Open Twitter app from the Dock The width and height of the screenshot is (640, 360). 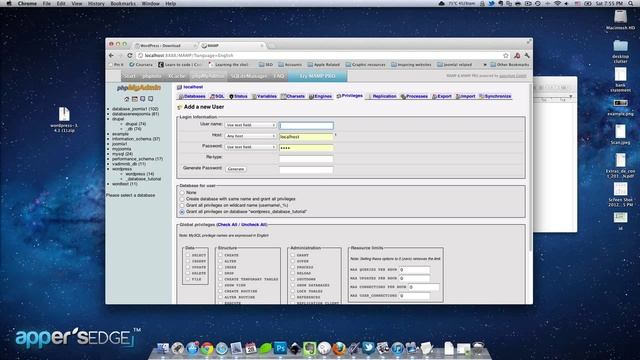point(368,348)
